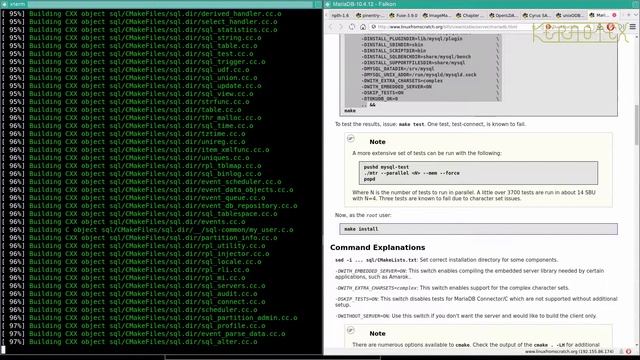
Task: Click the site info globe icon
Action: [373, 27]
